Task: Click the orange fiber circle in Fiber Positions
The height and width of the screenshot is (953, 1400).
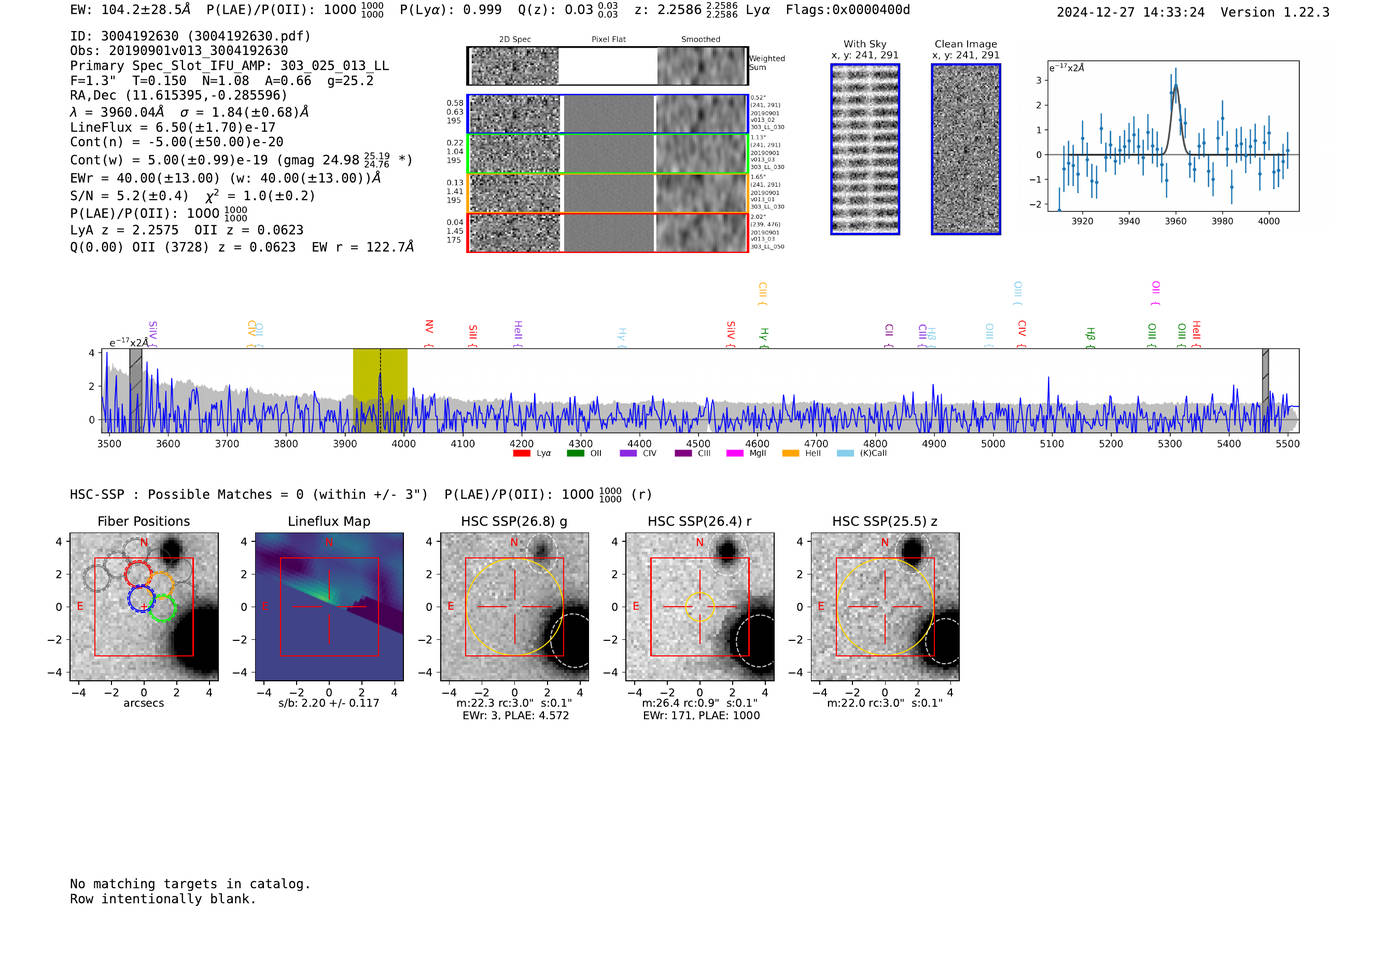Action: [160, 583]
